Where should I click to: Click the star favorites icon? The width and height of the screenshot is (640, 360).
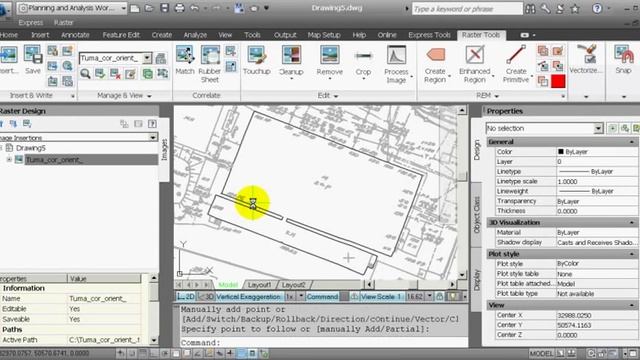575,9
